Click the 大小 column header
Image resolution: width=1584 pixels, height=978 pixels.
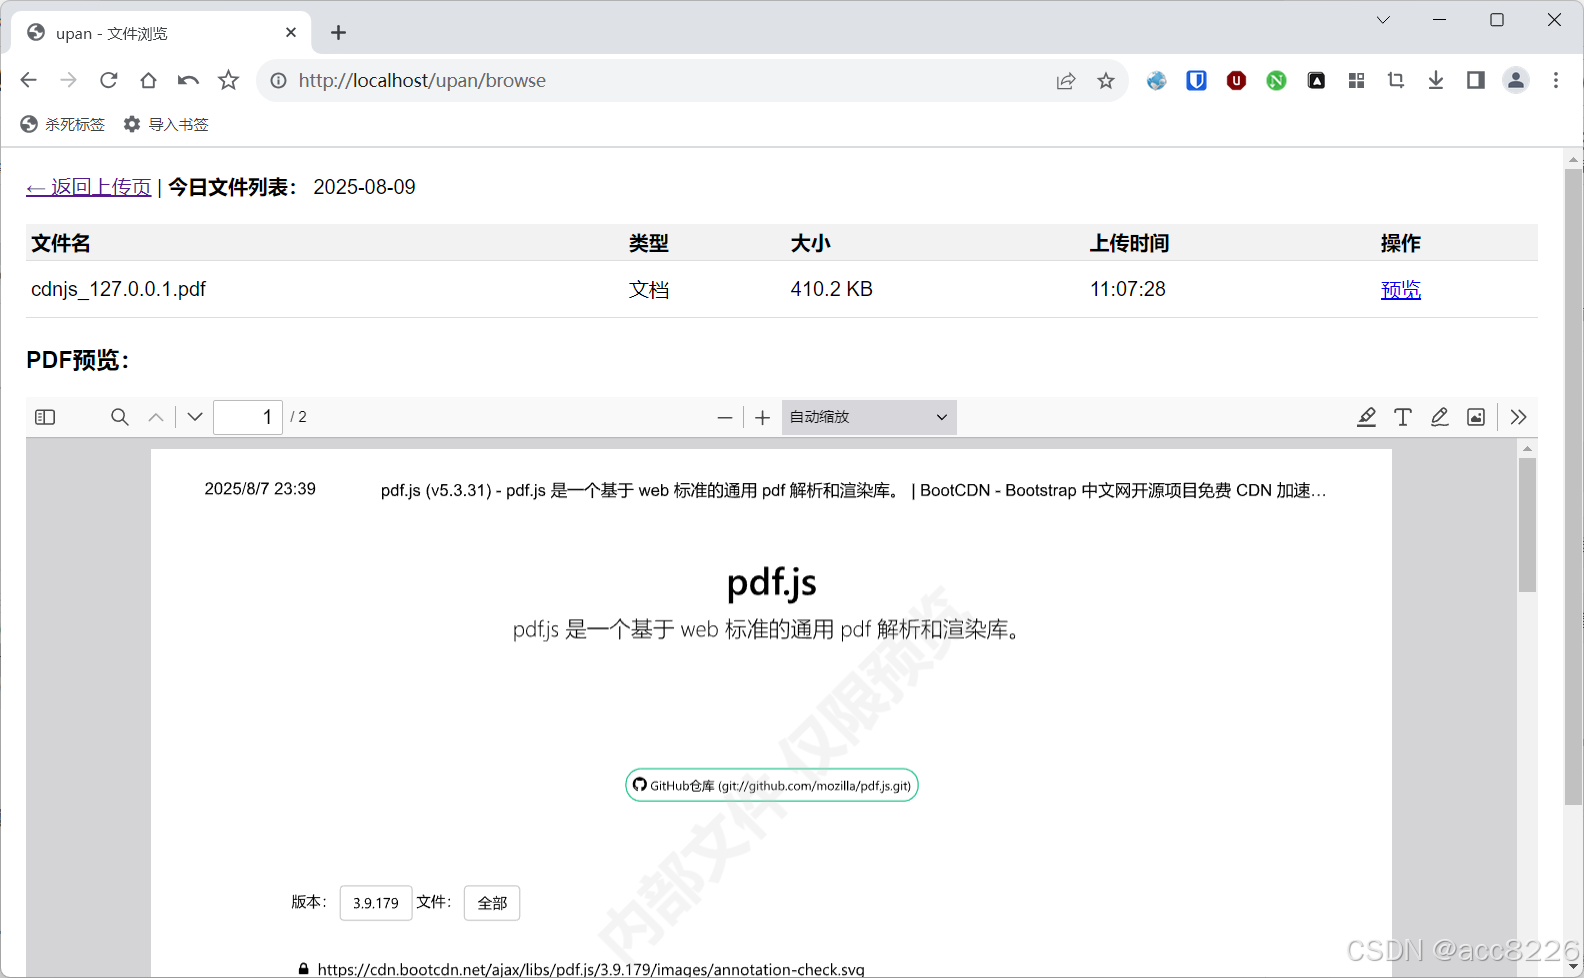pyautogui.click(x=810, y=243)
